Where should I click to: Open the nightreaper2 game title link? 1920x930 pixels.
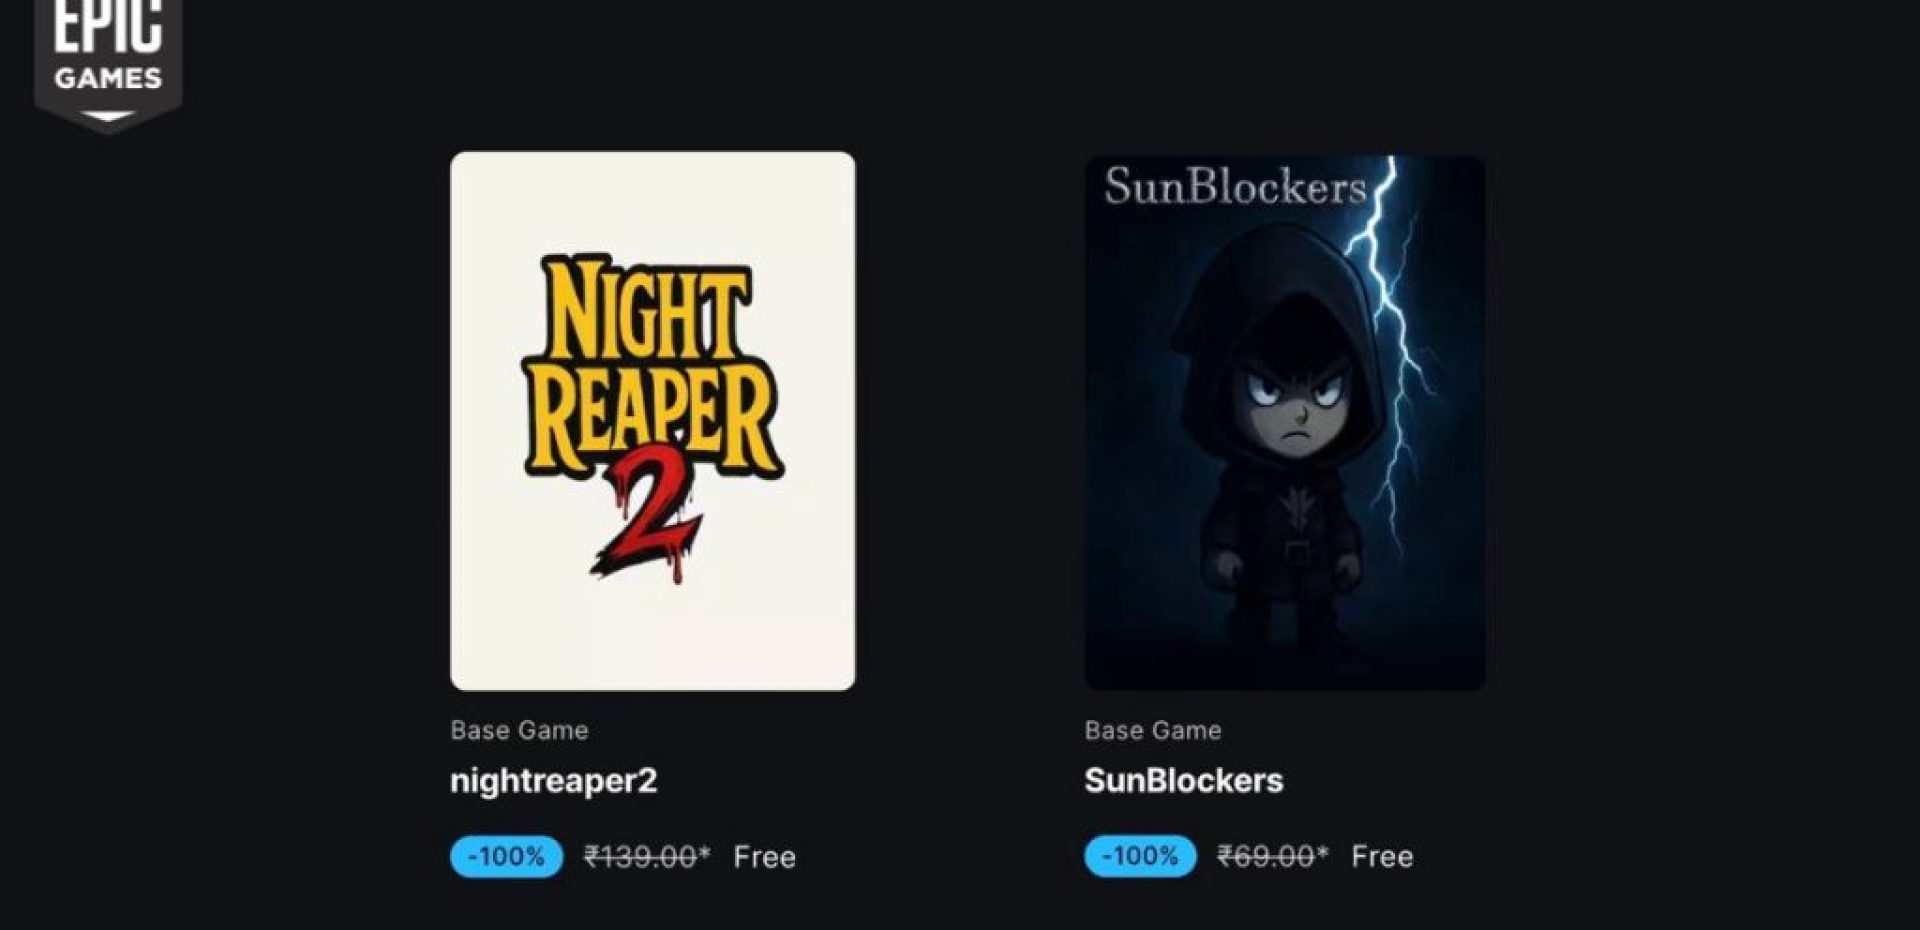click(553, 780)
